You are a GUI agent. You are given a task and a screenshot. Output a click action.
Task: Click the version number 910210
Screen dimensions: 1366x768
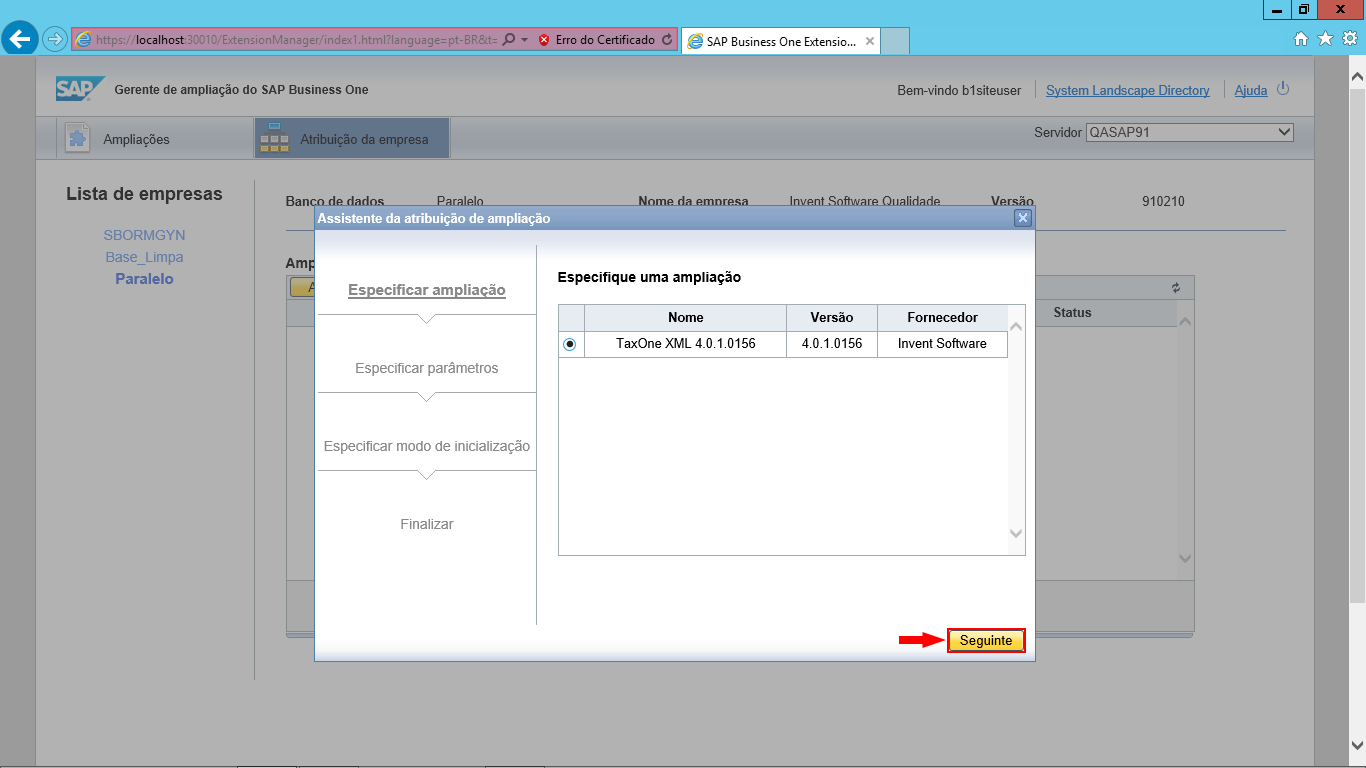(x=1163, y=201)
